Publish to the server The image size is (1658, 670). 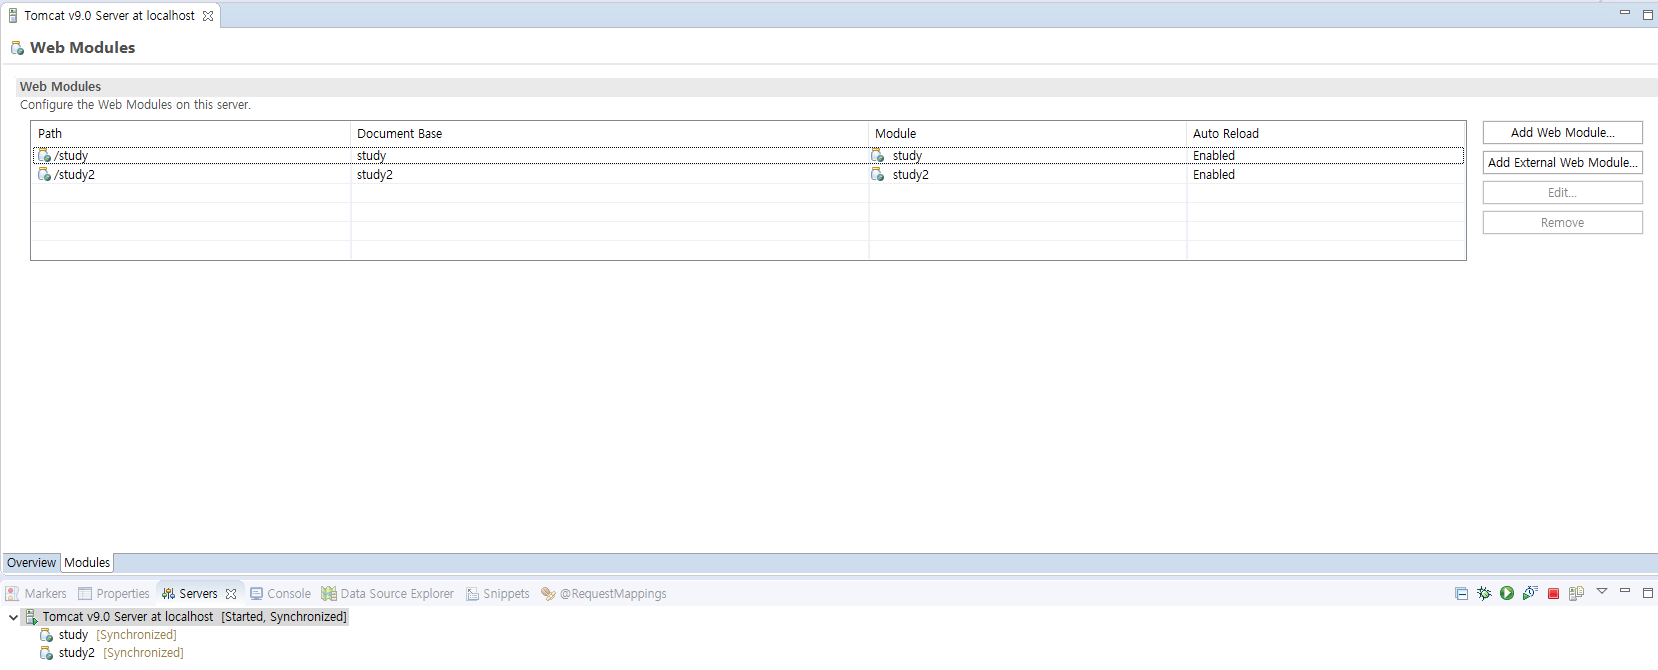[1576, 594]
